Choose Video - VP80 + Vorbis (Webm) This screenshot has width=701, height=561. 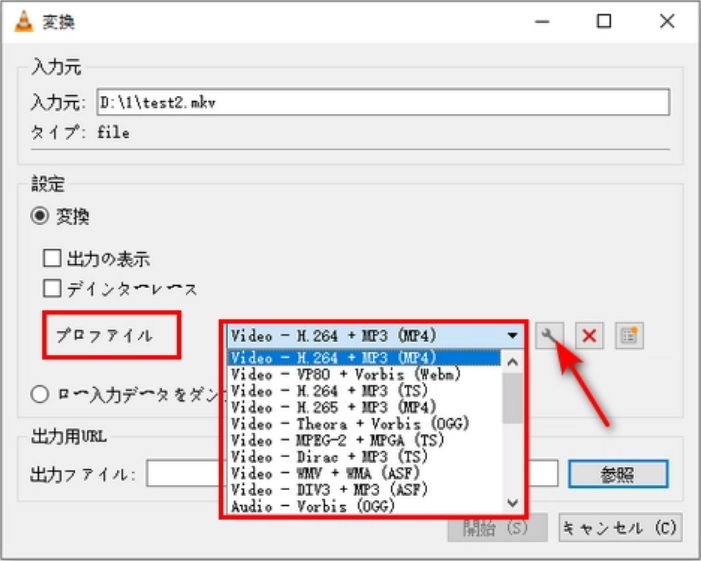[x=364, y=374]
